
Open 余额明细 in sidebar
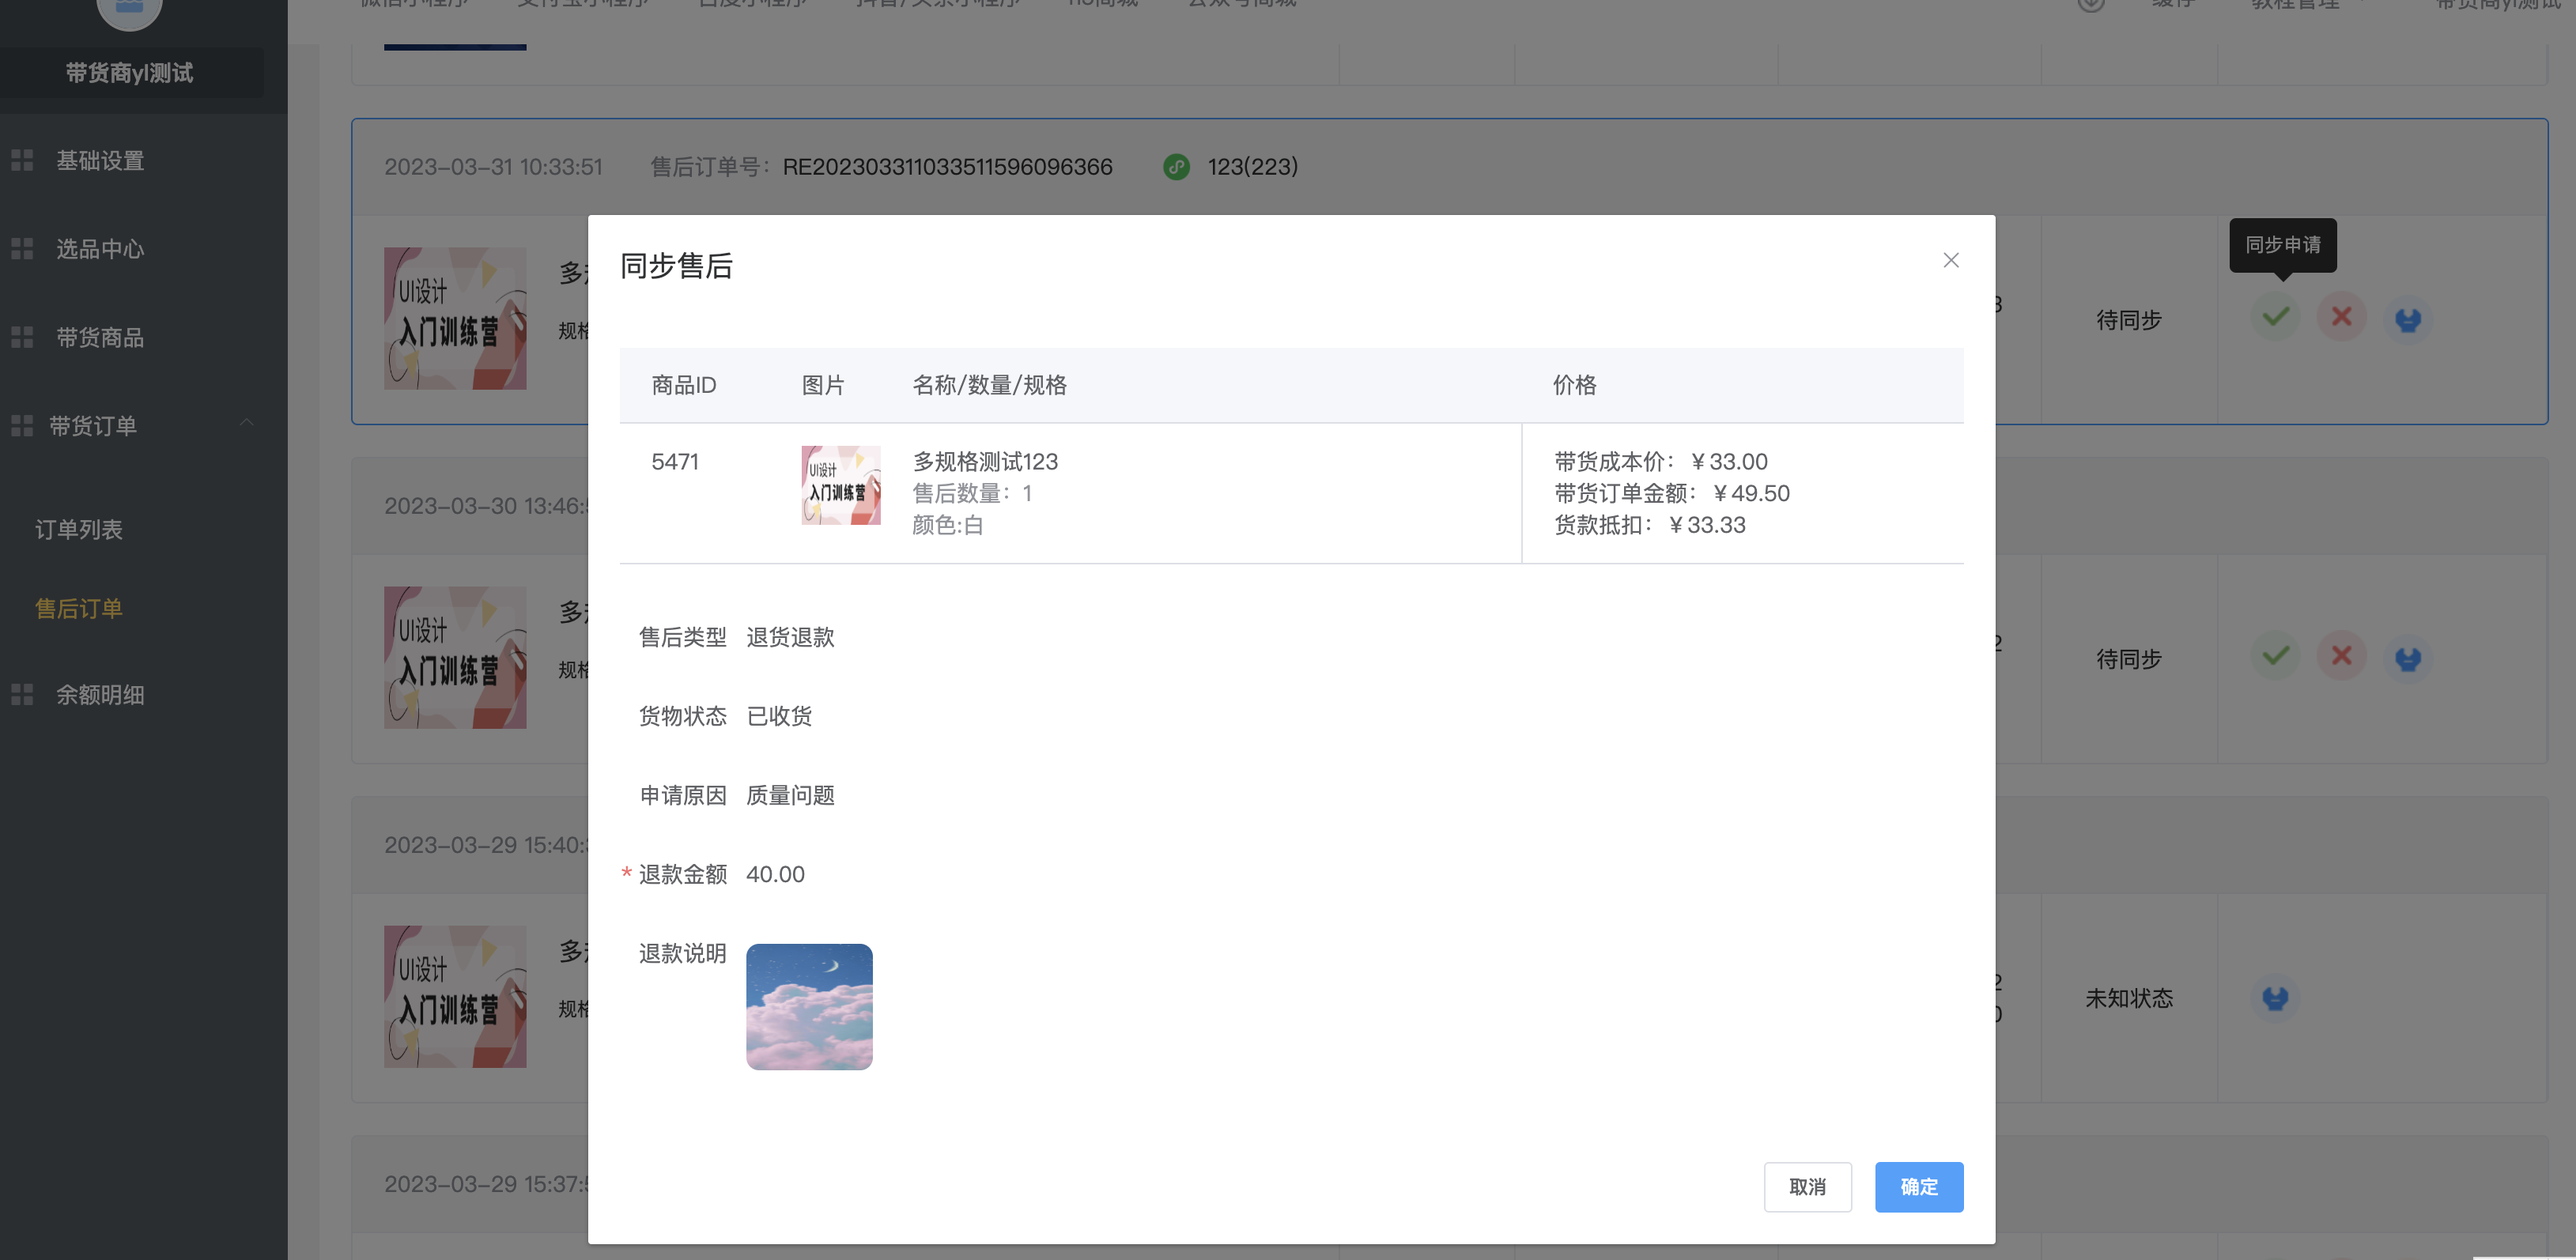(x=100, y=695)
